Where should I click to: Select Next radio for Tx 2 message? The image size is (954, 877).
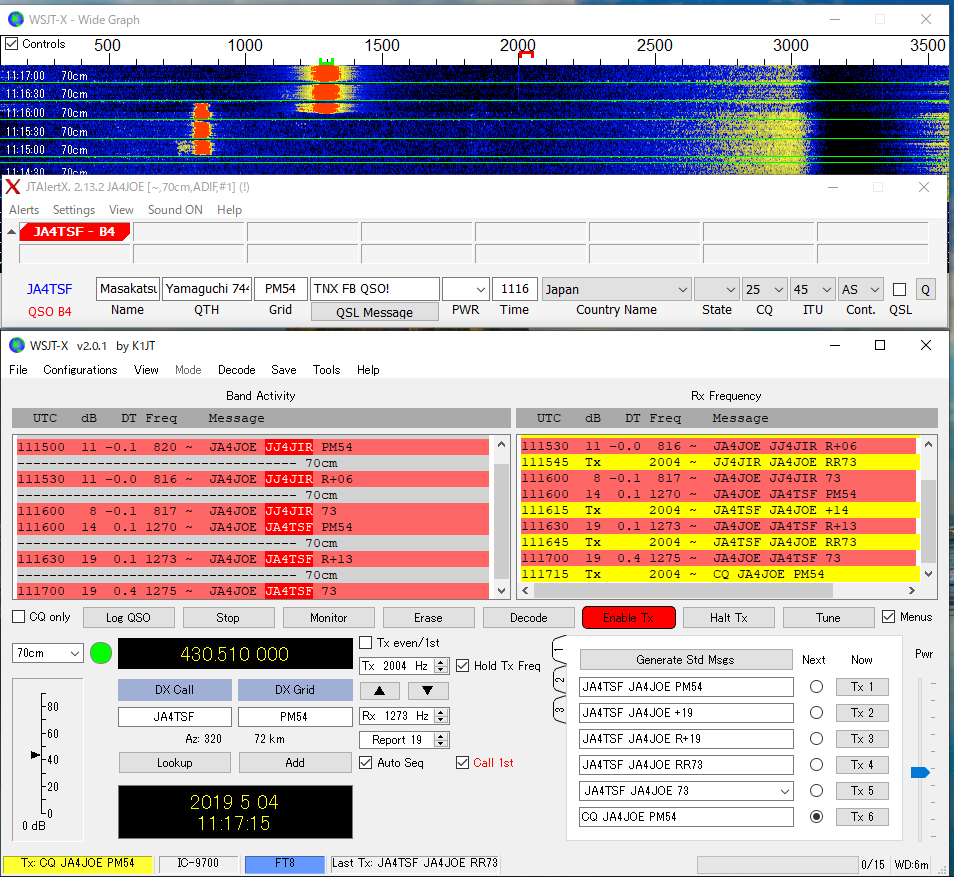816,713
